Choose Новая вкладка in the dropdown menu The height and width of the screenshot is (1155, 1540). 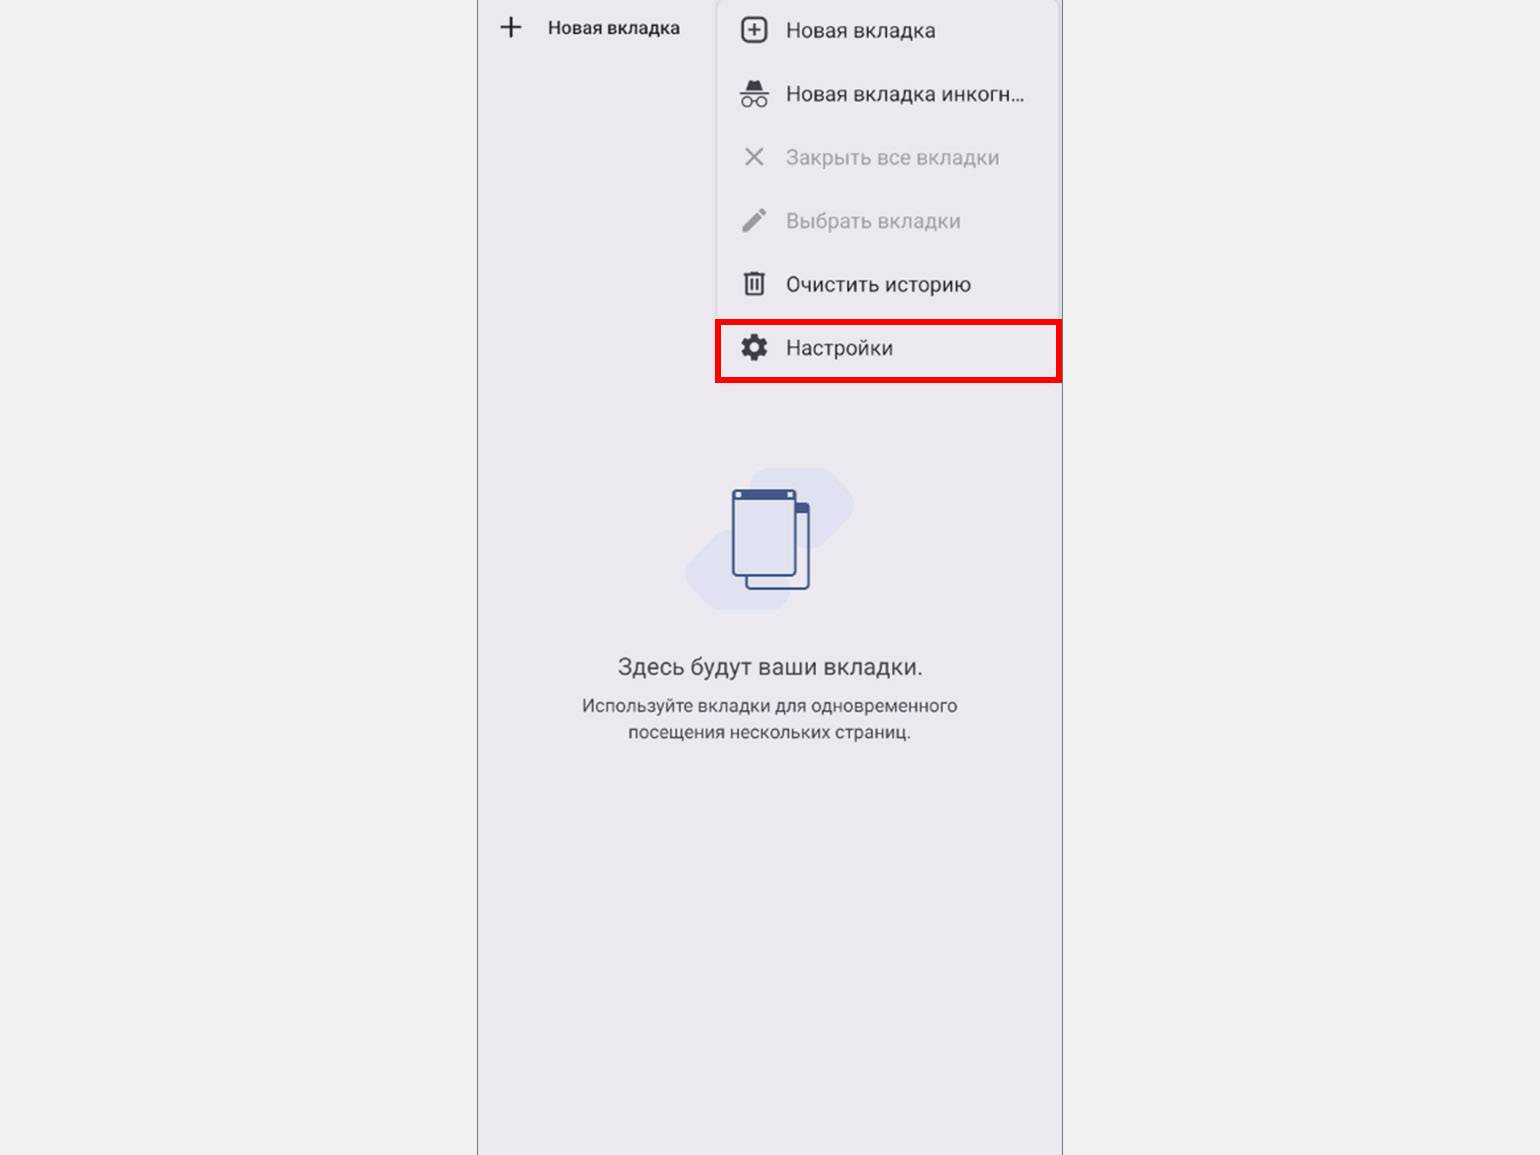888,30
